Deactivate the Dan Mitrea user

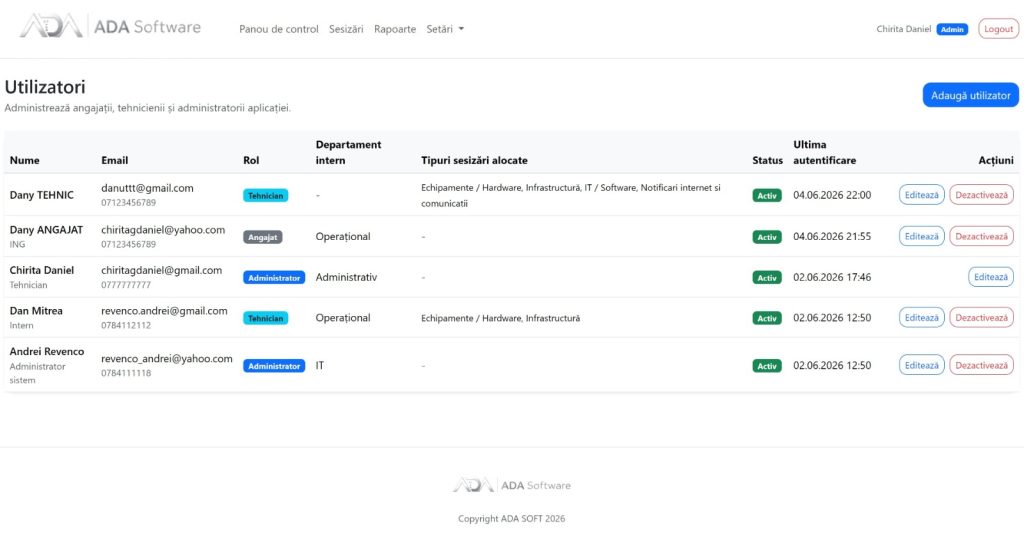[981, 317]
